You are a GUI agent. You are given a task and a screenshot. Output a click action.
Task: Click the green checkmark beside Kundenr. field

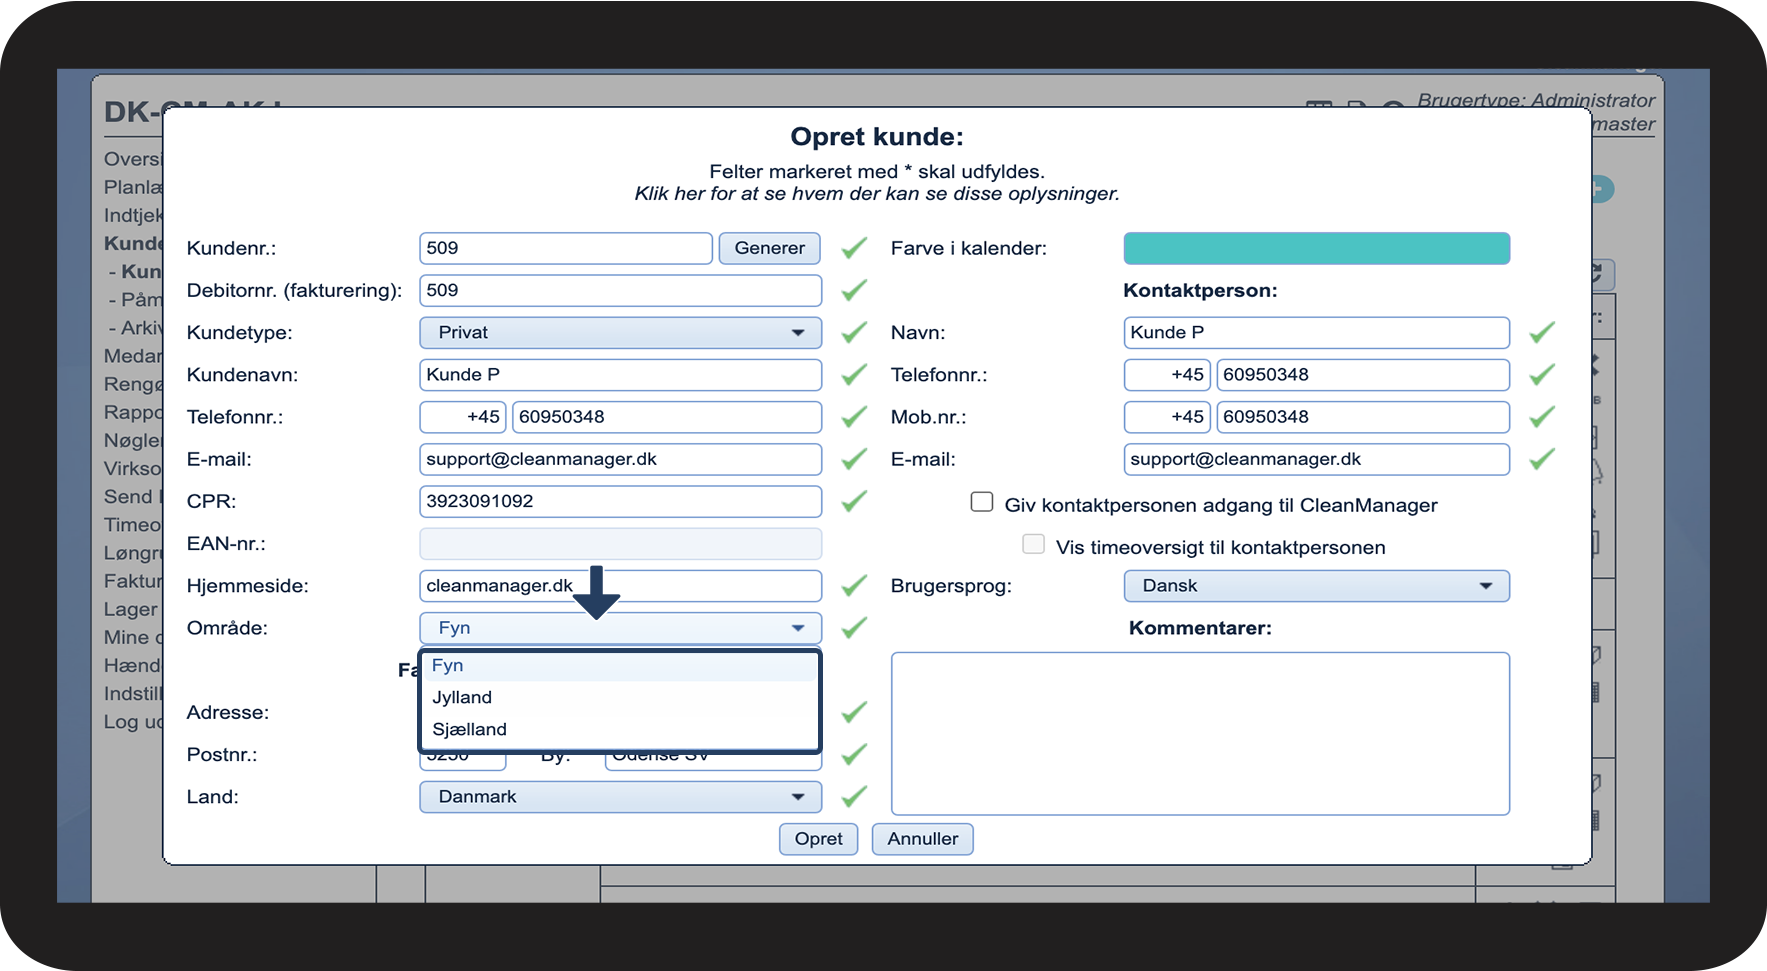[x=853, y=248]
